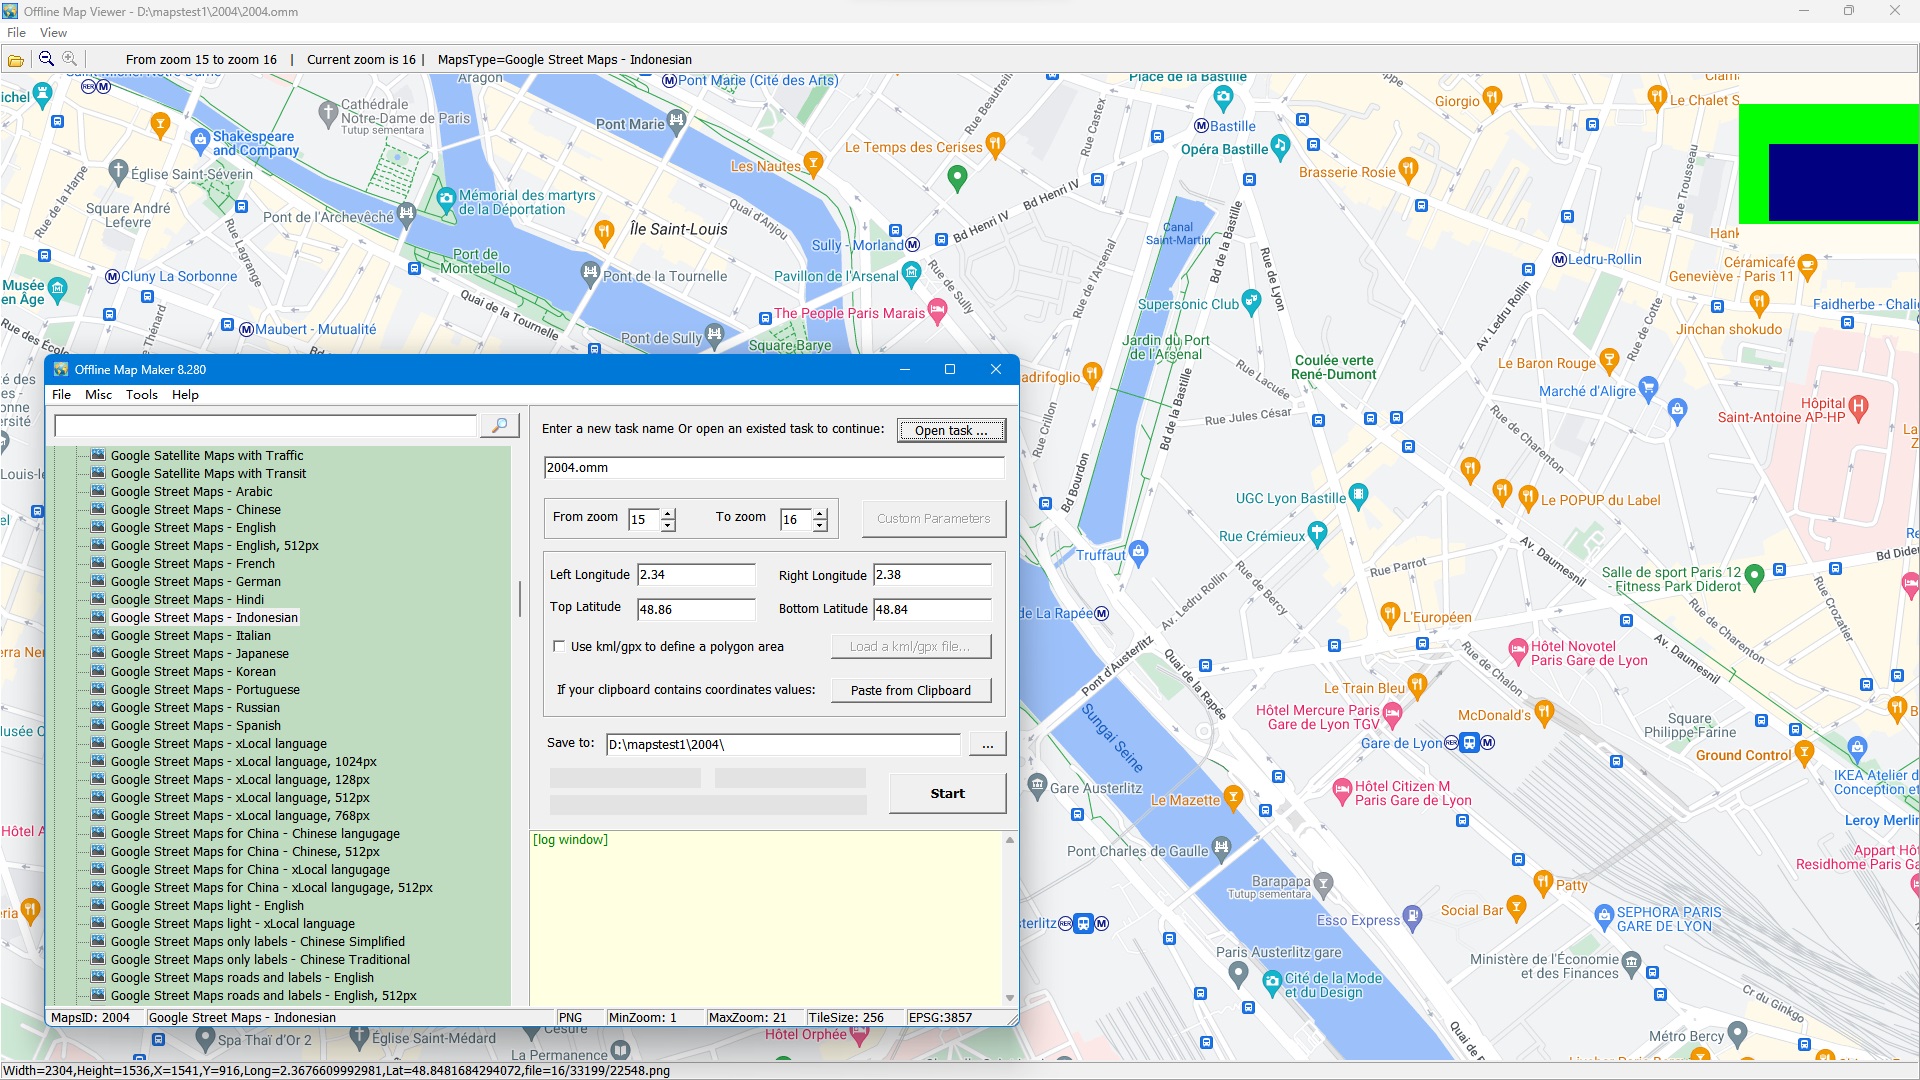
Task: Open File menu in Offline Map Maker
Action: click(61, 395)
